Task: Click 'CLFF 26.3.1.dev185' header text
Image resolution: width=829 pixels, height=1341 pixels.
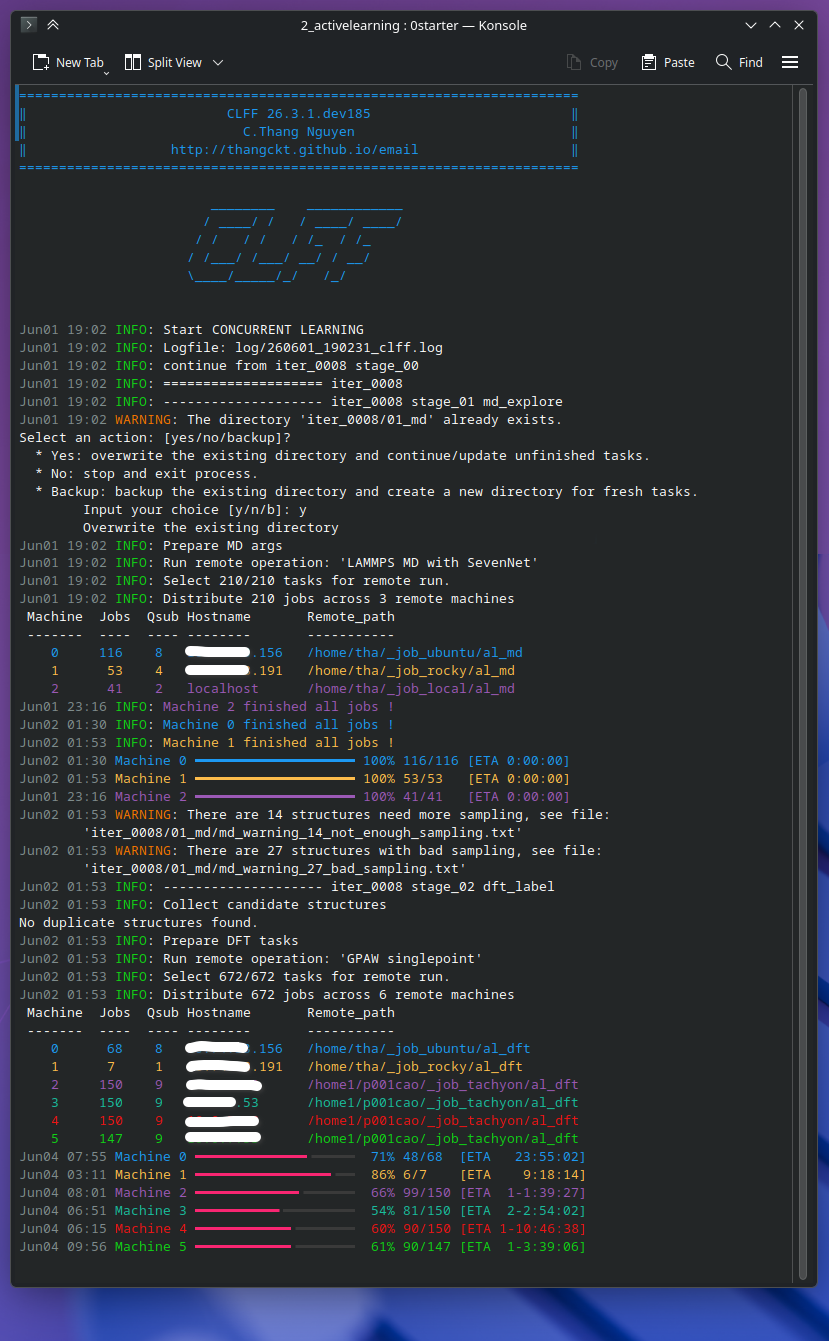Action: tap(299, 114)
